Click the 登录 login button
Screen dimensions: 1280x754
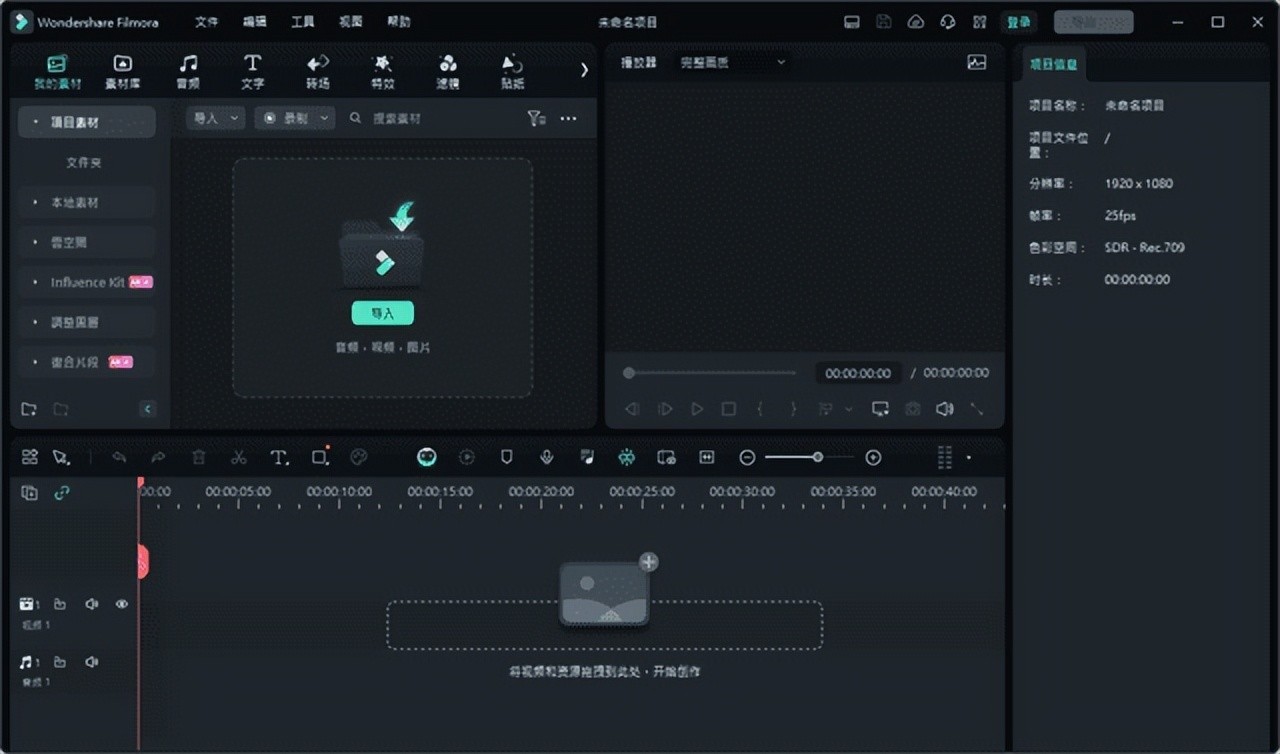click(x=1018, y=22)
